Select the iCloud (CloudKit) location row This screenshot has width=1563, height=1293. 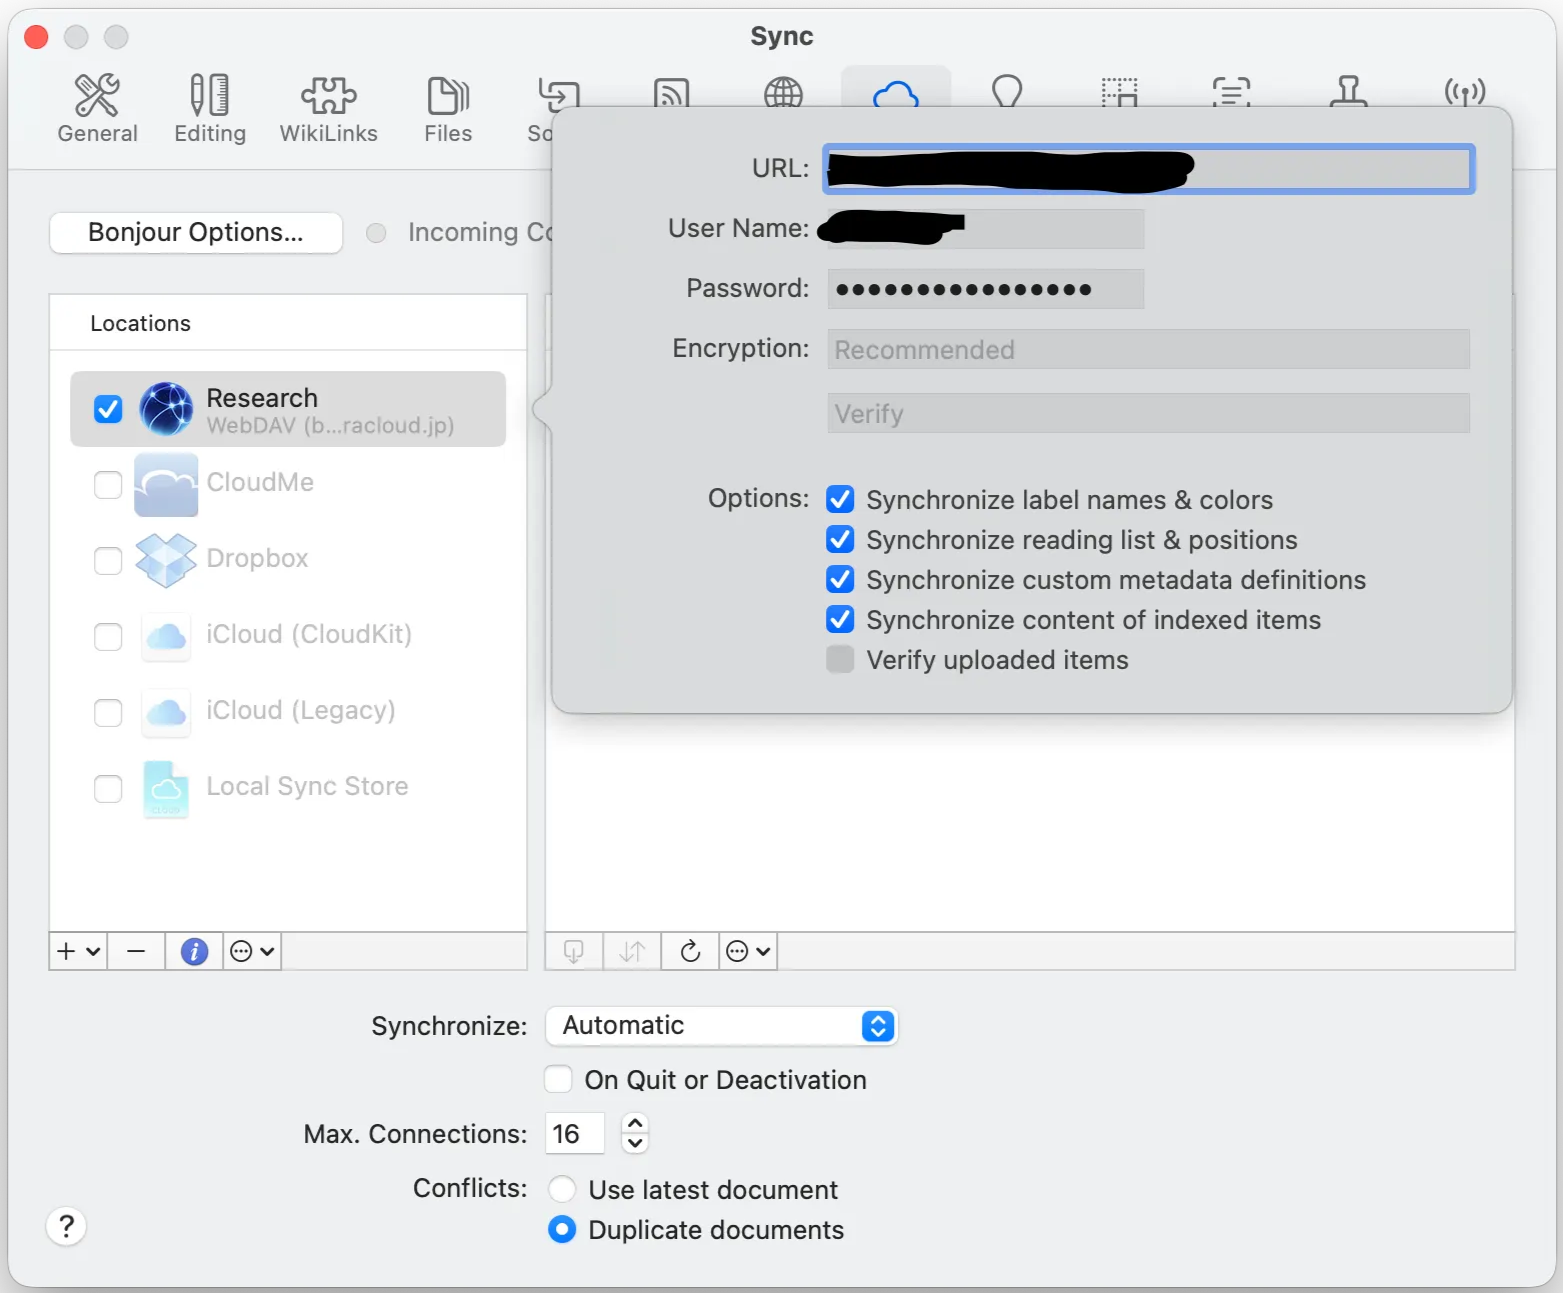[308, 635]
